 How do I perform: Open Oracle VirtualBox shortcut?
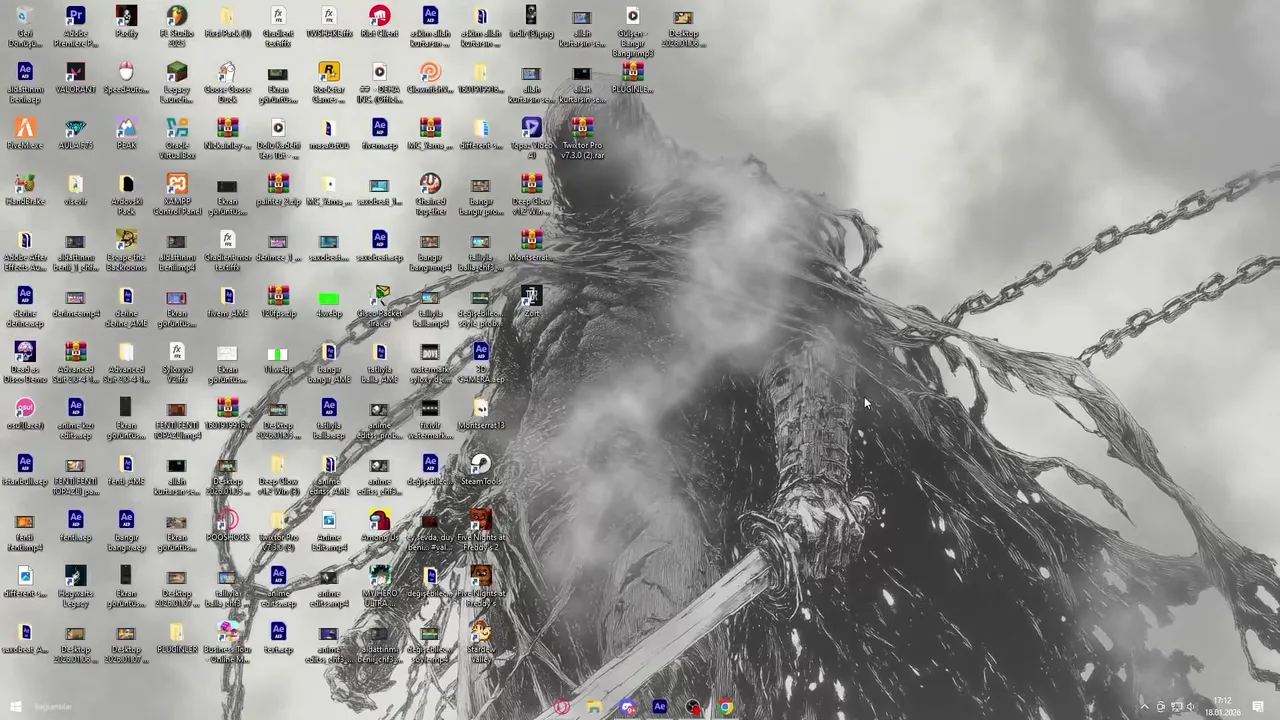click(x=177, y=138)
